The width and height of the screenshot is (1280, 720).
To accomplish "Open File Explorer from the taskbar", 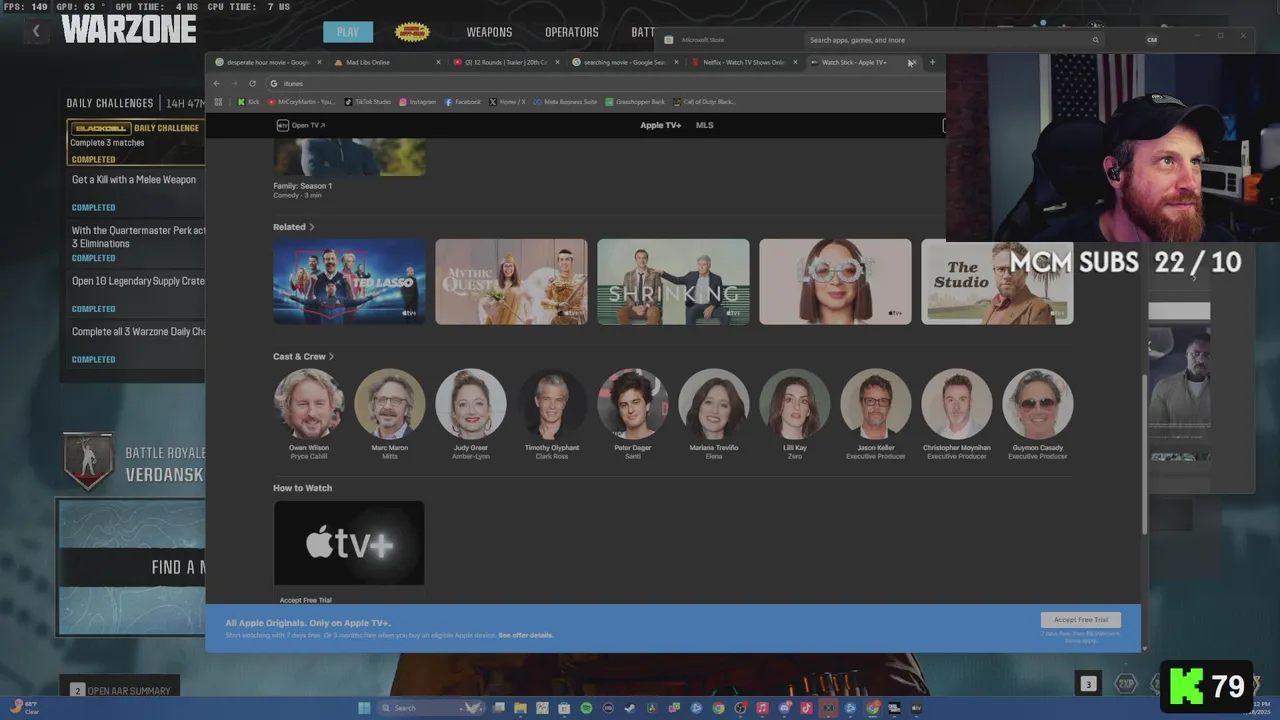I will tap(520, 708).
